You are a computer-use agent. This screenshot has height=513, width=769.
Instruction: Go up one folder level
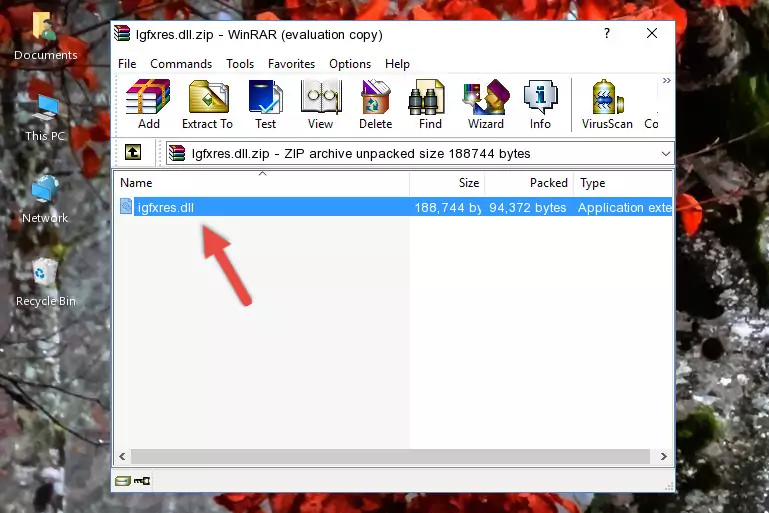pos(133,152)
